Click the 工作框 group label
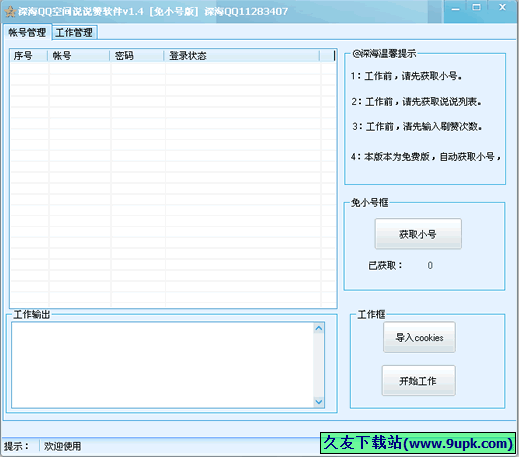The height and width of the screenshot is (457, 519). 371,314
